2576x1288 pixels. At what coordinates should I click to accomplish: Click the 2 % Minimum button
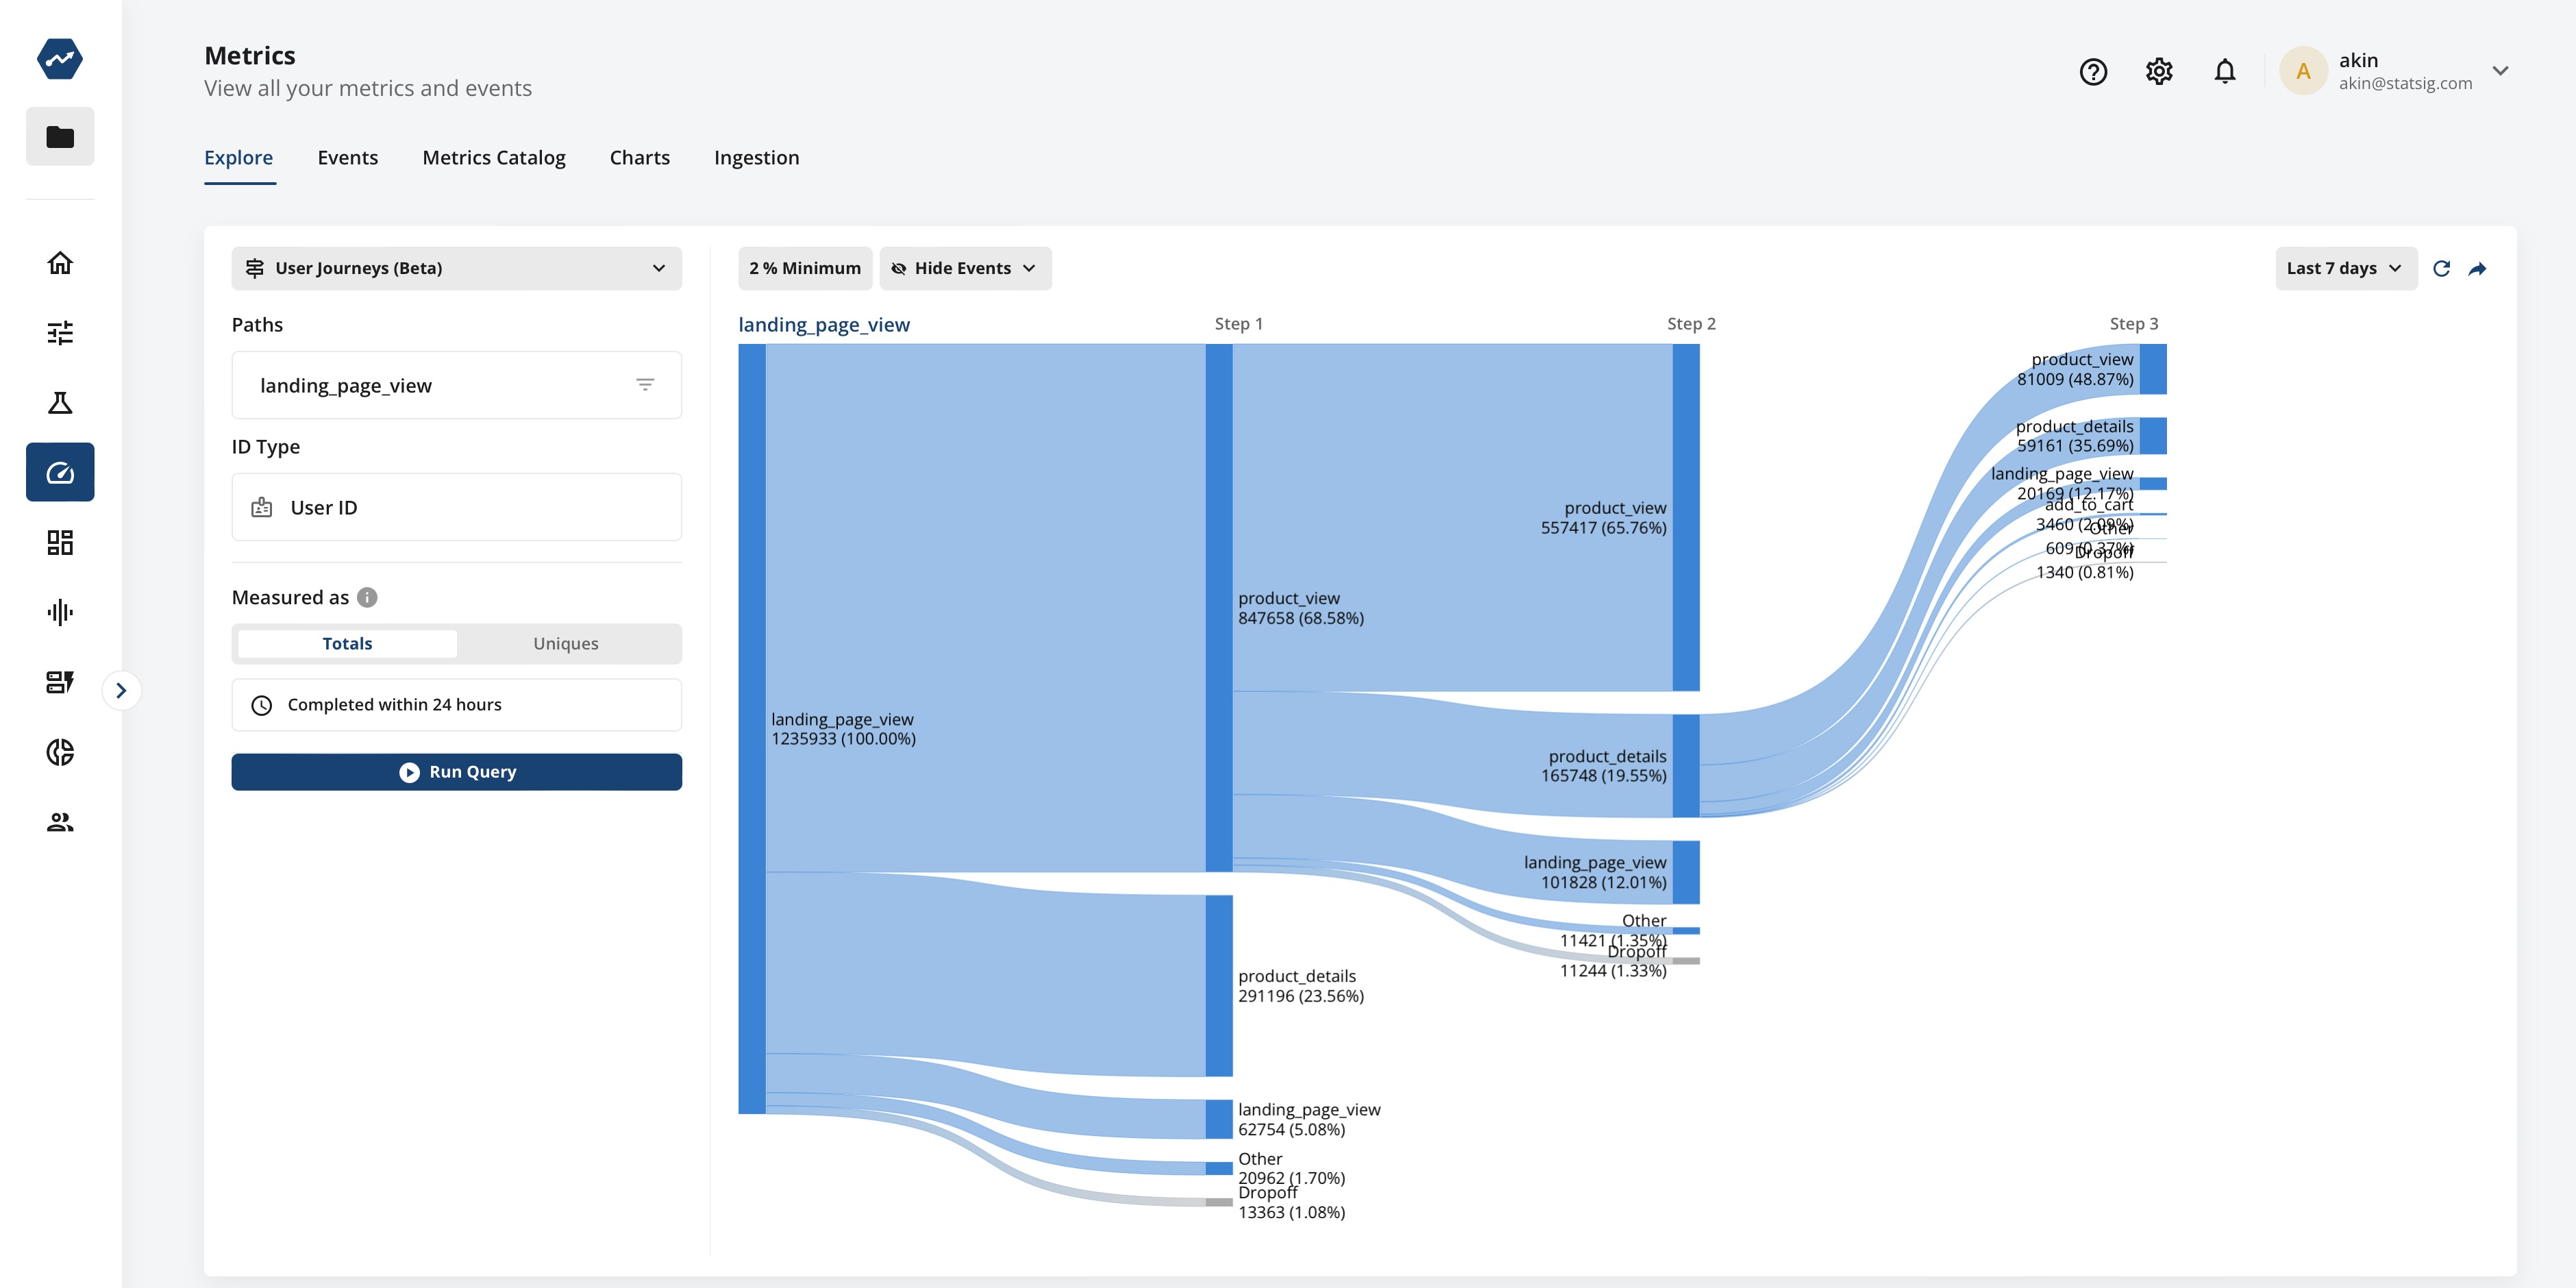pyautogui.click(x=805, y=268)
